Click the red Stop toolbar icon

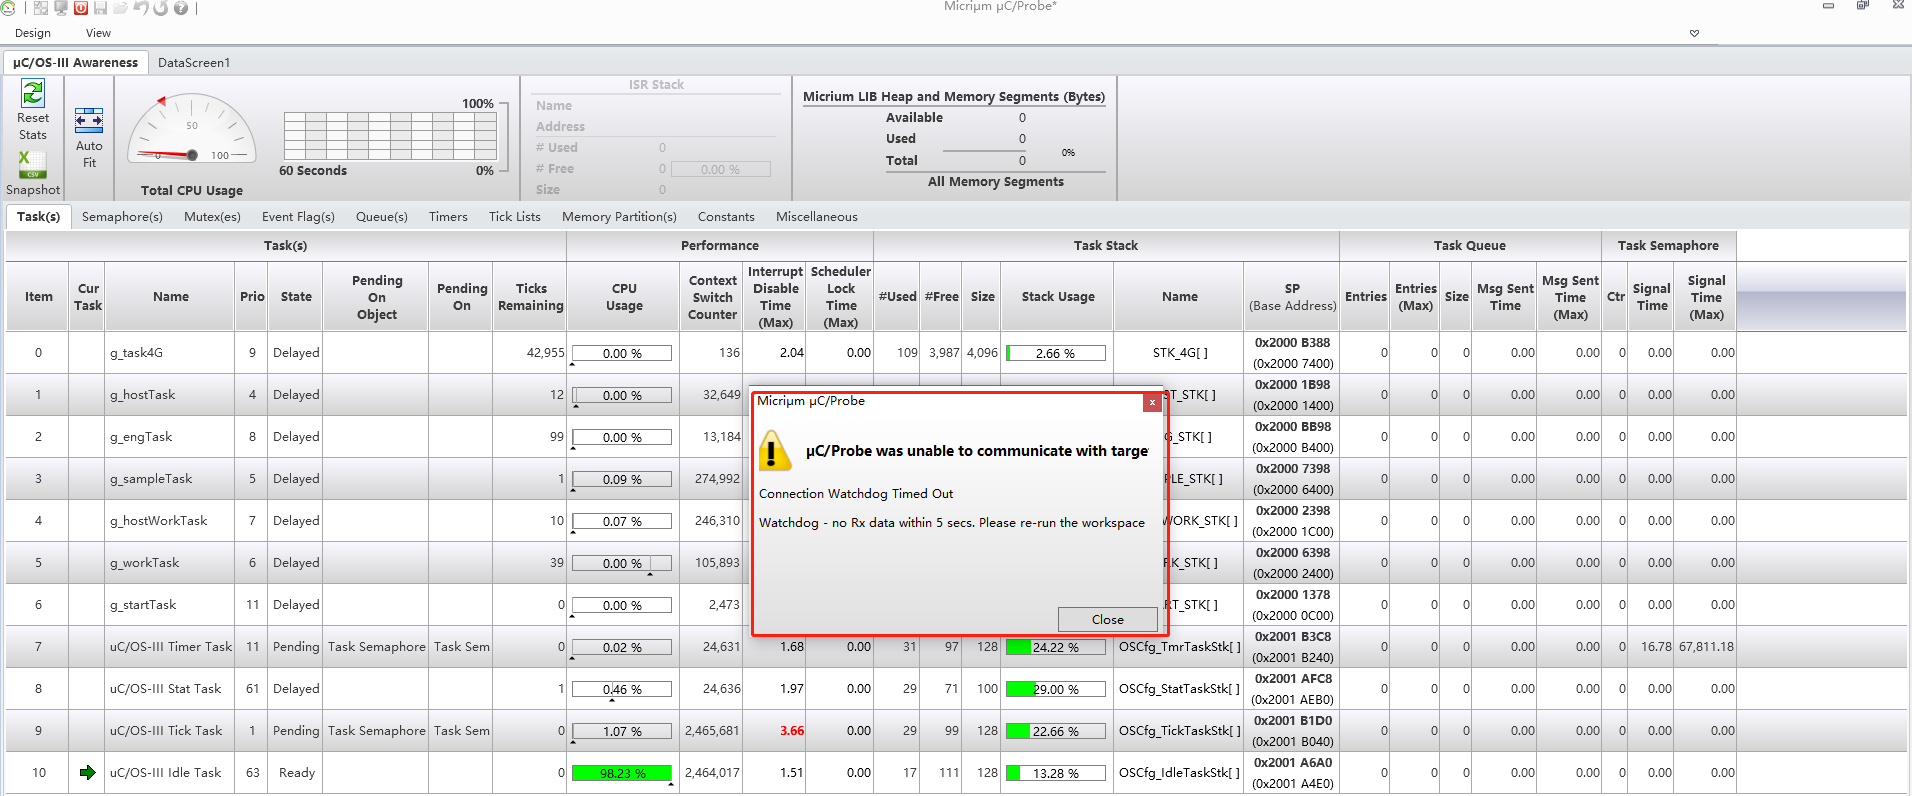pos(81,8)
